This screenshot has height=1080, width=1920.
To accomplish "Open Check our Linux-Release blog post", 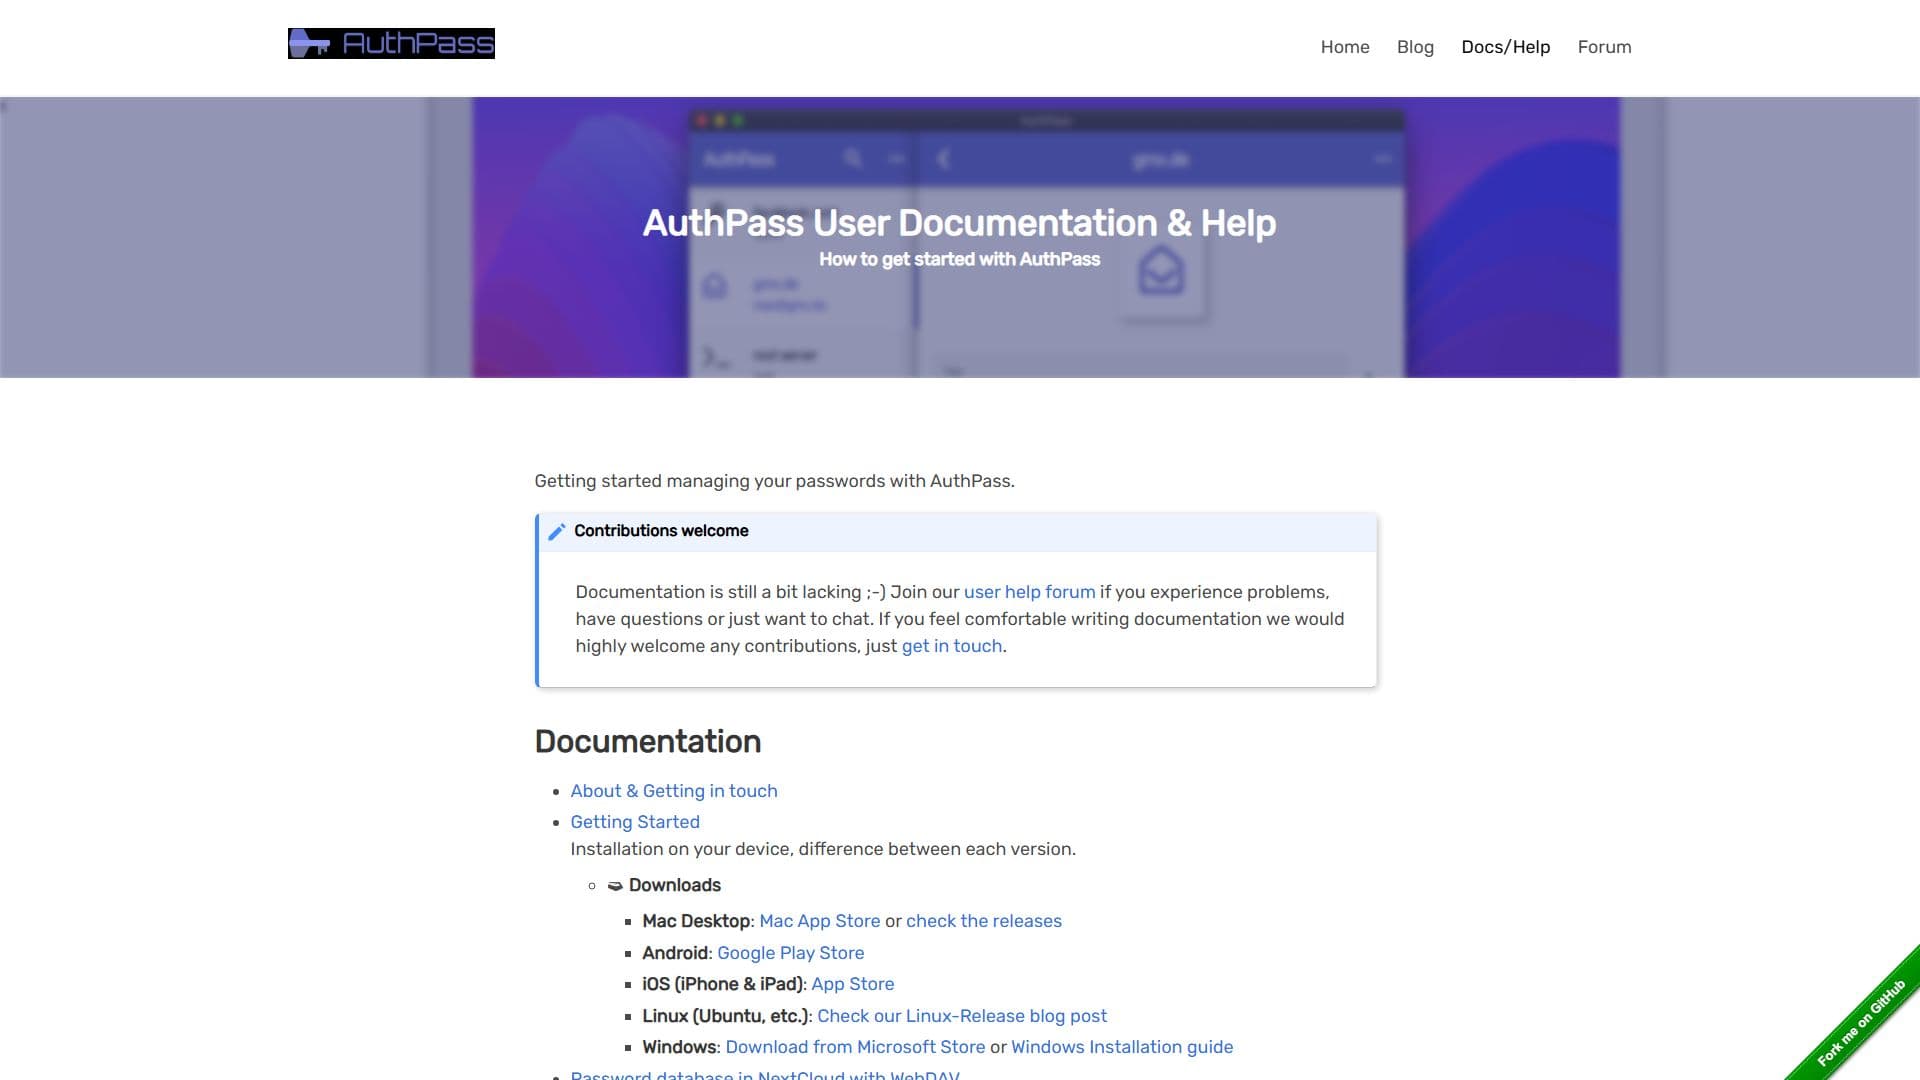I will pyautogui.click(x=962, y=1016).
